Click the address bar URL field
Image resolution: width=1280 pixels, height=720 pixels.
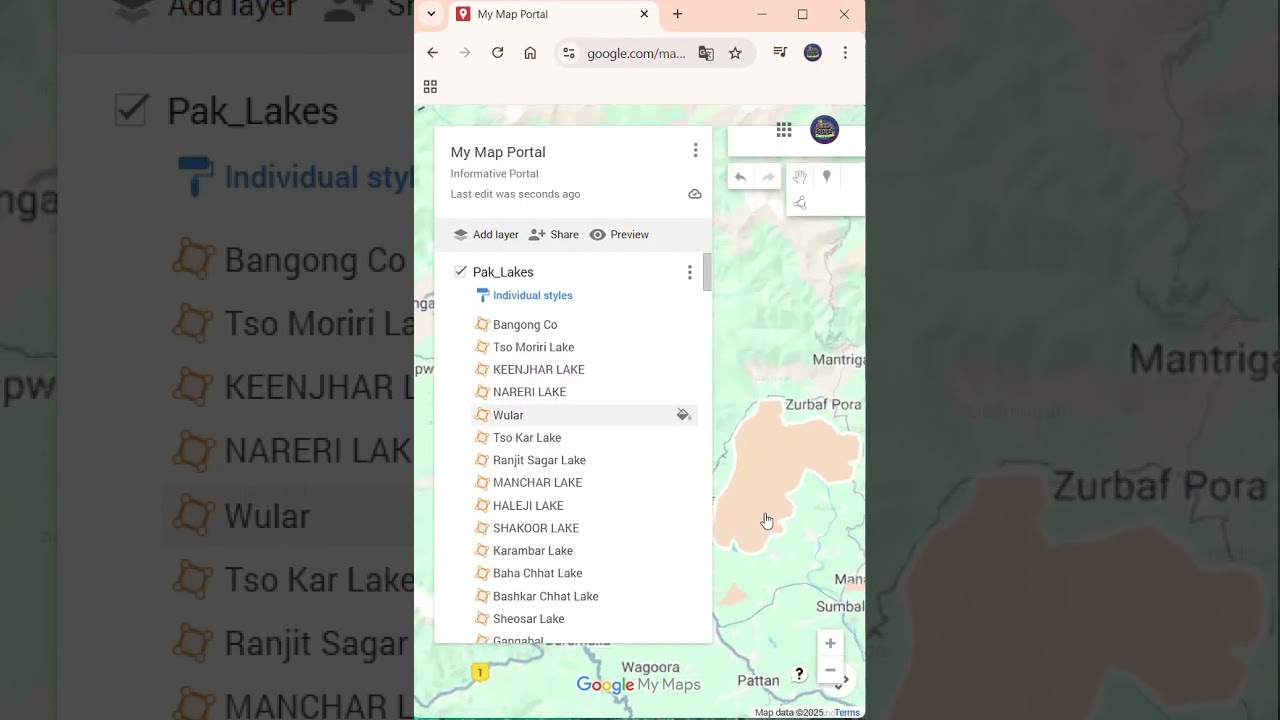(636, 53)
